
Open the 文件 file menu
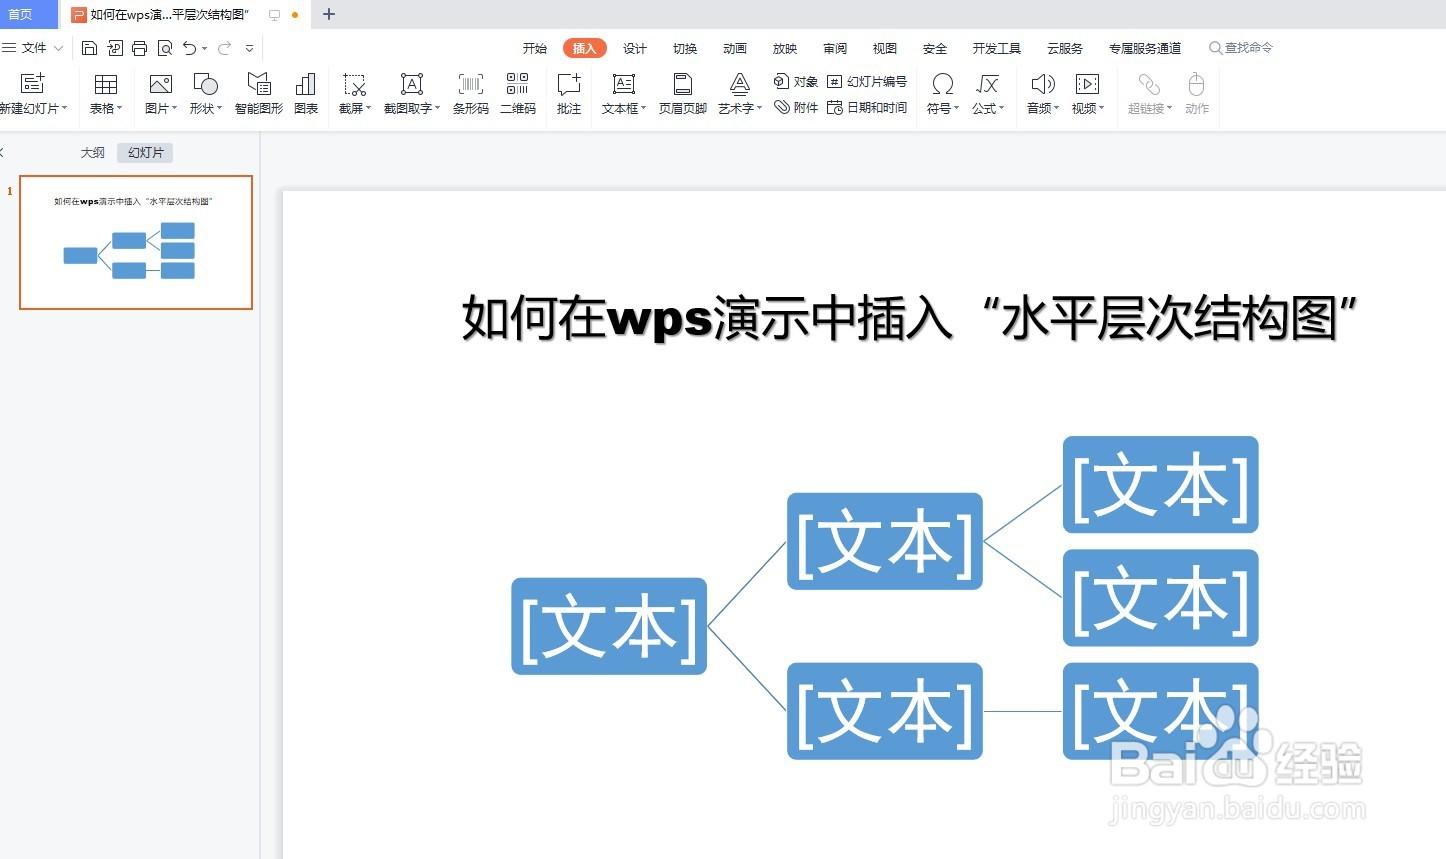33,48
